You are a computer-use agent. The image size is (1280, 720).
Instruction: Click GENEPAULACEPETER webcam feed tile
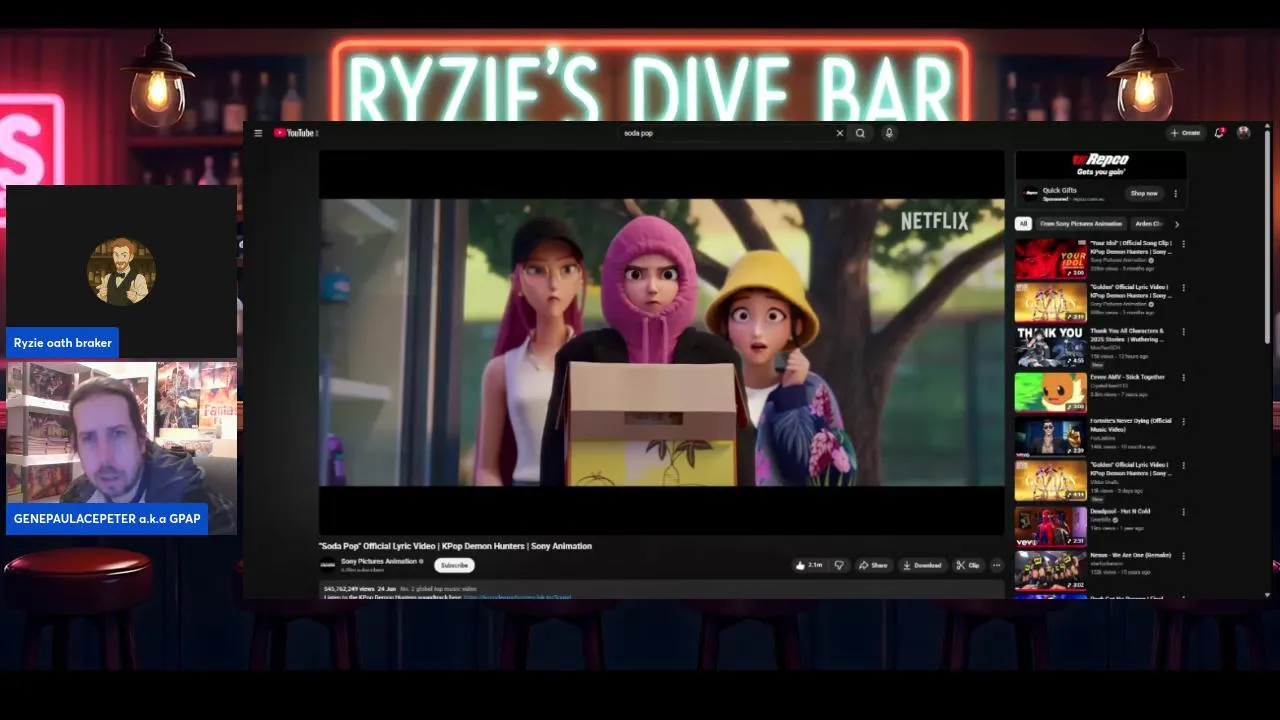point(121,448)
